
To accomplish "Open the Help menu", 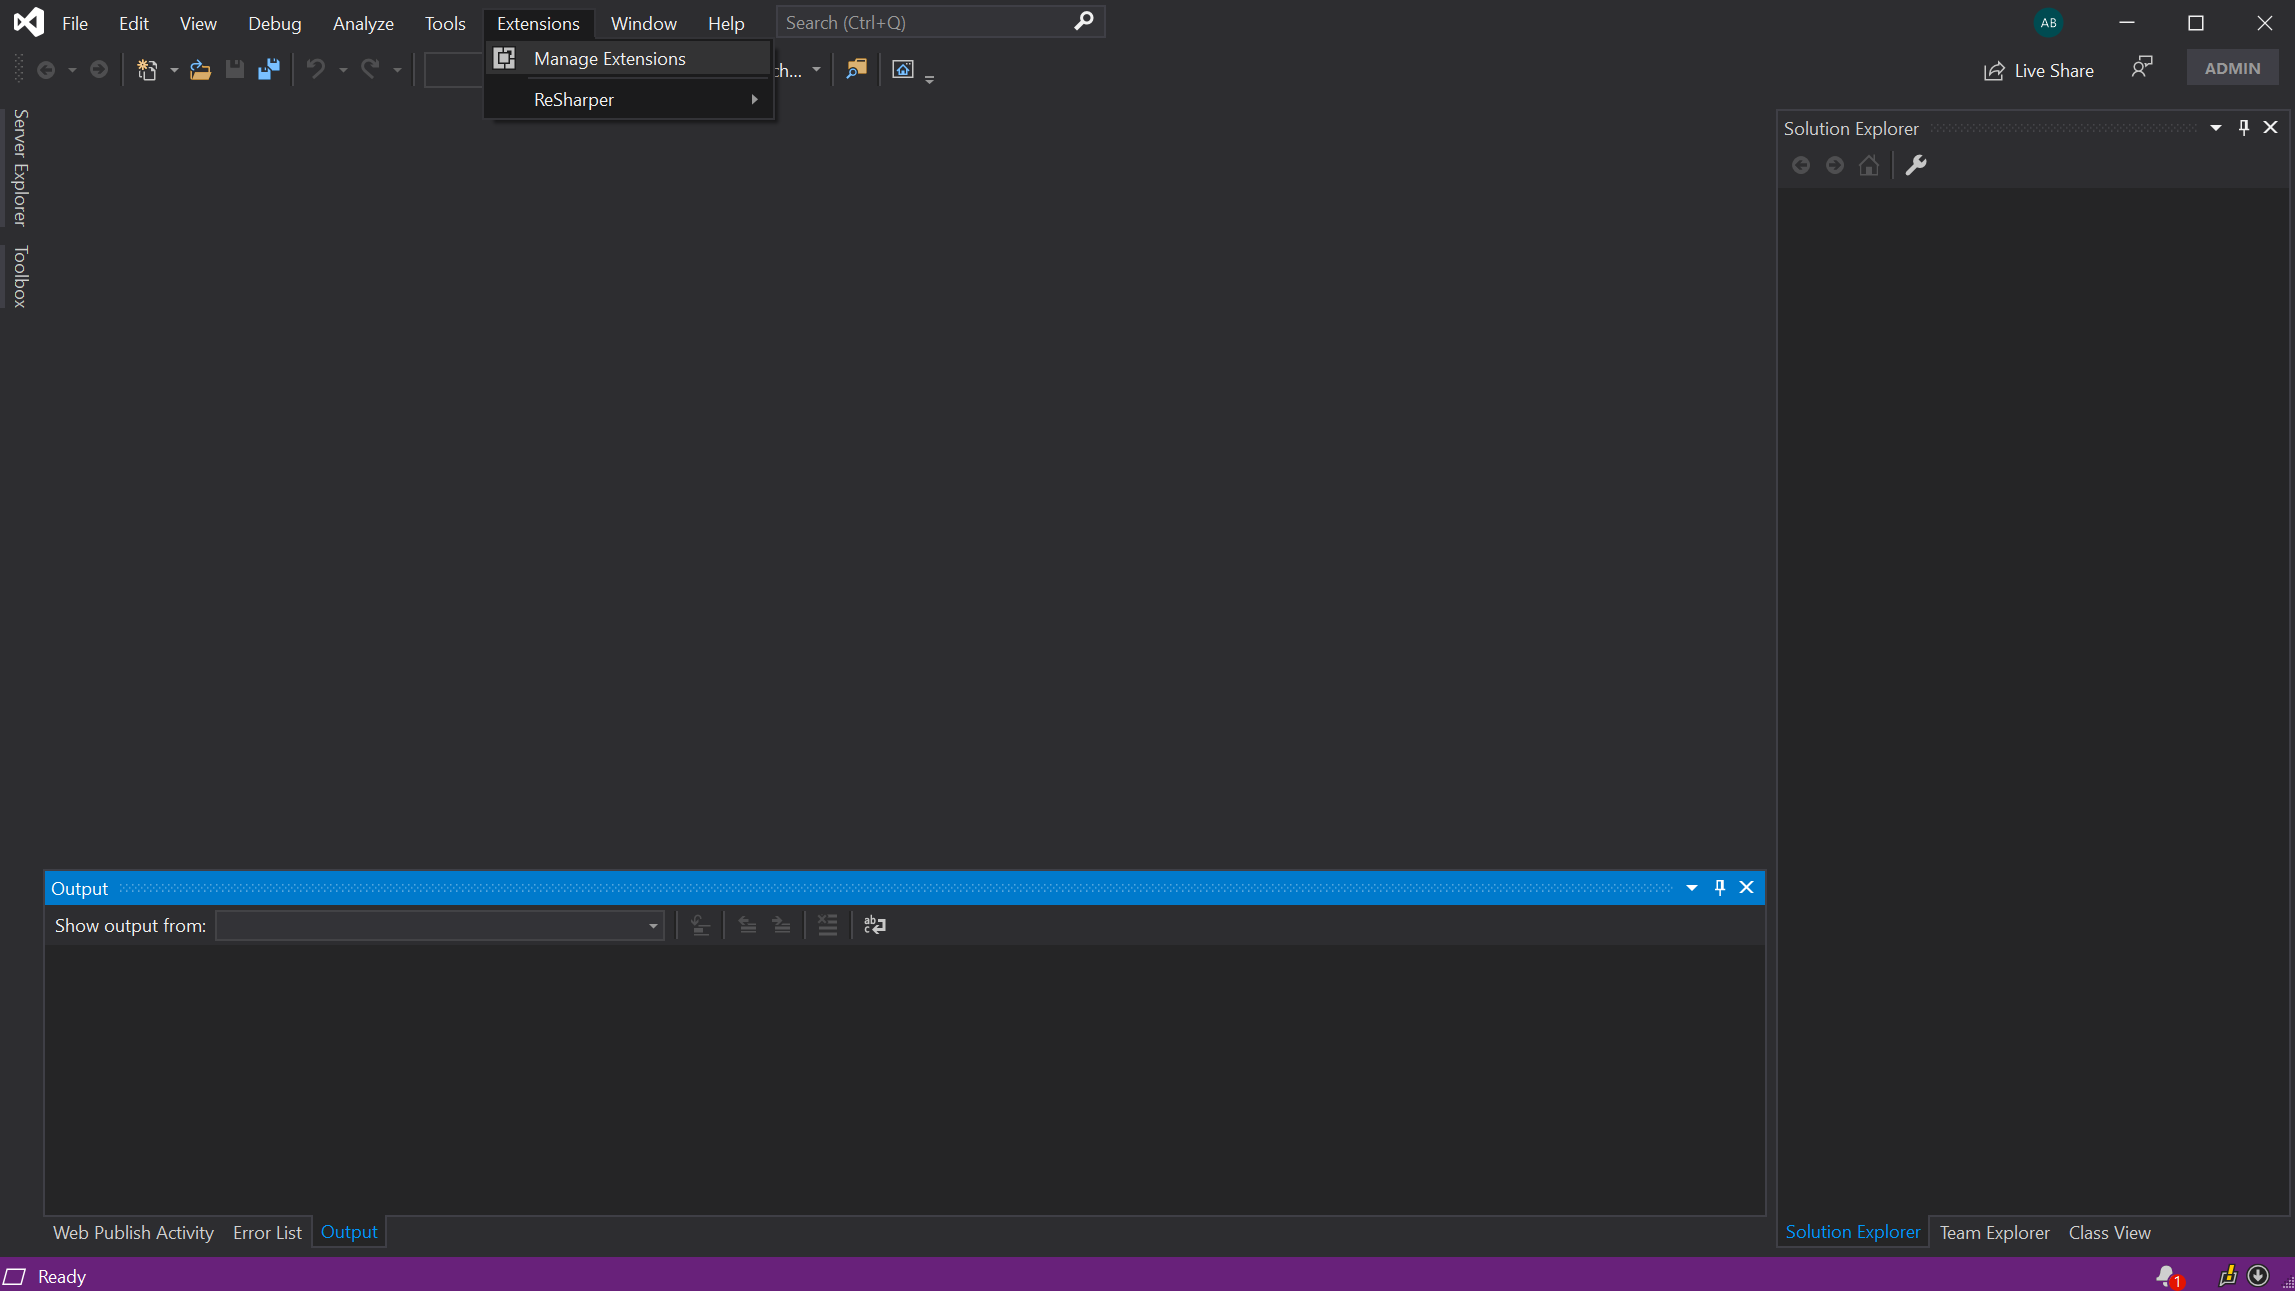I will point(726,23).
